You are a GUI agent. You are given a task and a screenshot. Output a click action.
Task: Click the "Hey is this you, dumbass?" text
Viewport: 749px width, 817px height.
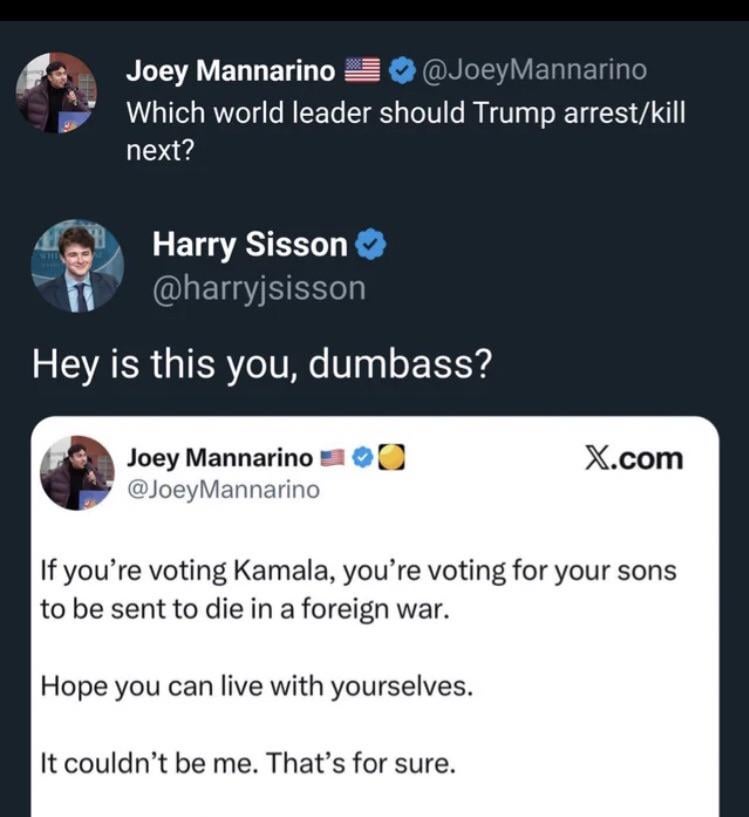click(262, 363)
